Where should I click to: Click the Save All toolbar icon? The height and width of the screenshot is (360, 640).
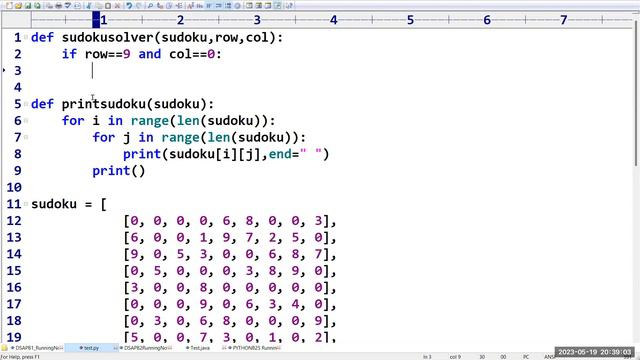[x=37, y=6]
